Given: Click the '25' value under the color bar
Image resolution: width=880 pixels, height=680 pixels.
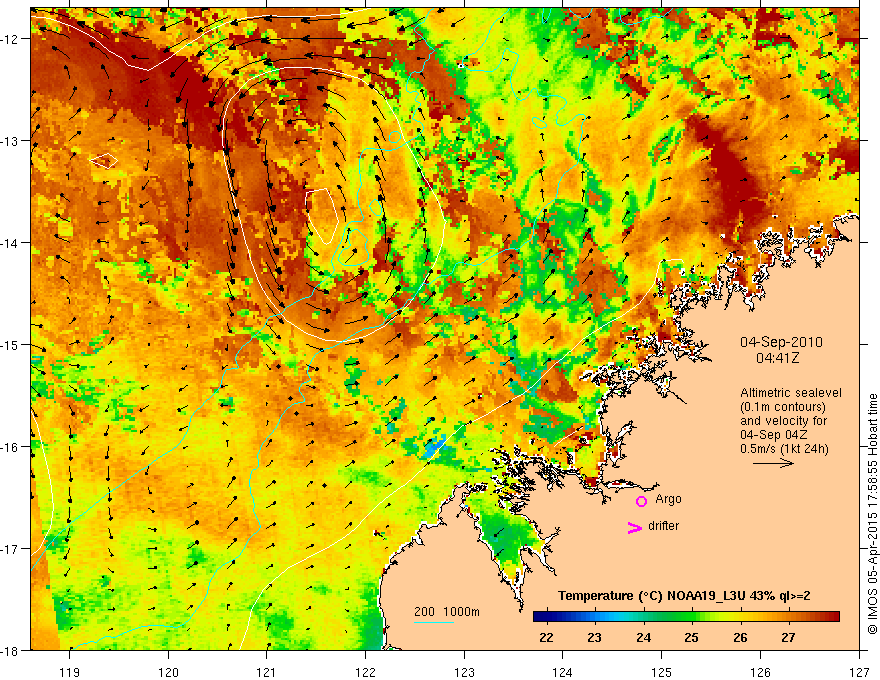Looking at the screenshot, I should (691, 637).
